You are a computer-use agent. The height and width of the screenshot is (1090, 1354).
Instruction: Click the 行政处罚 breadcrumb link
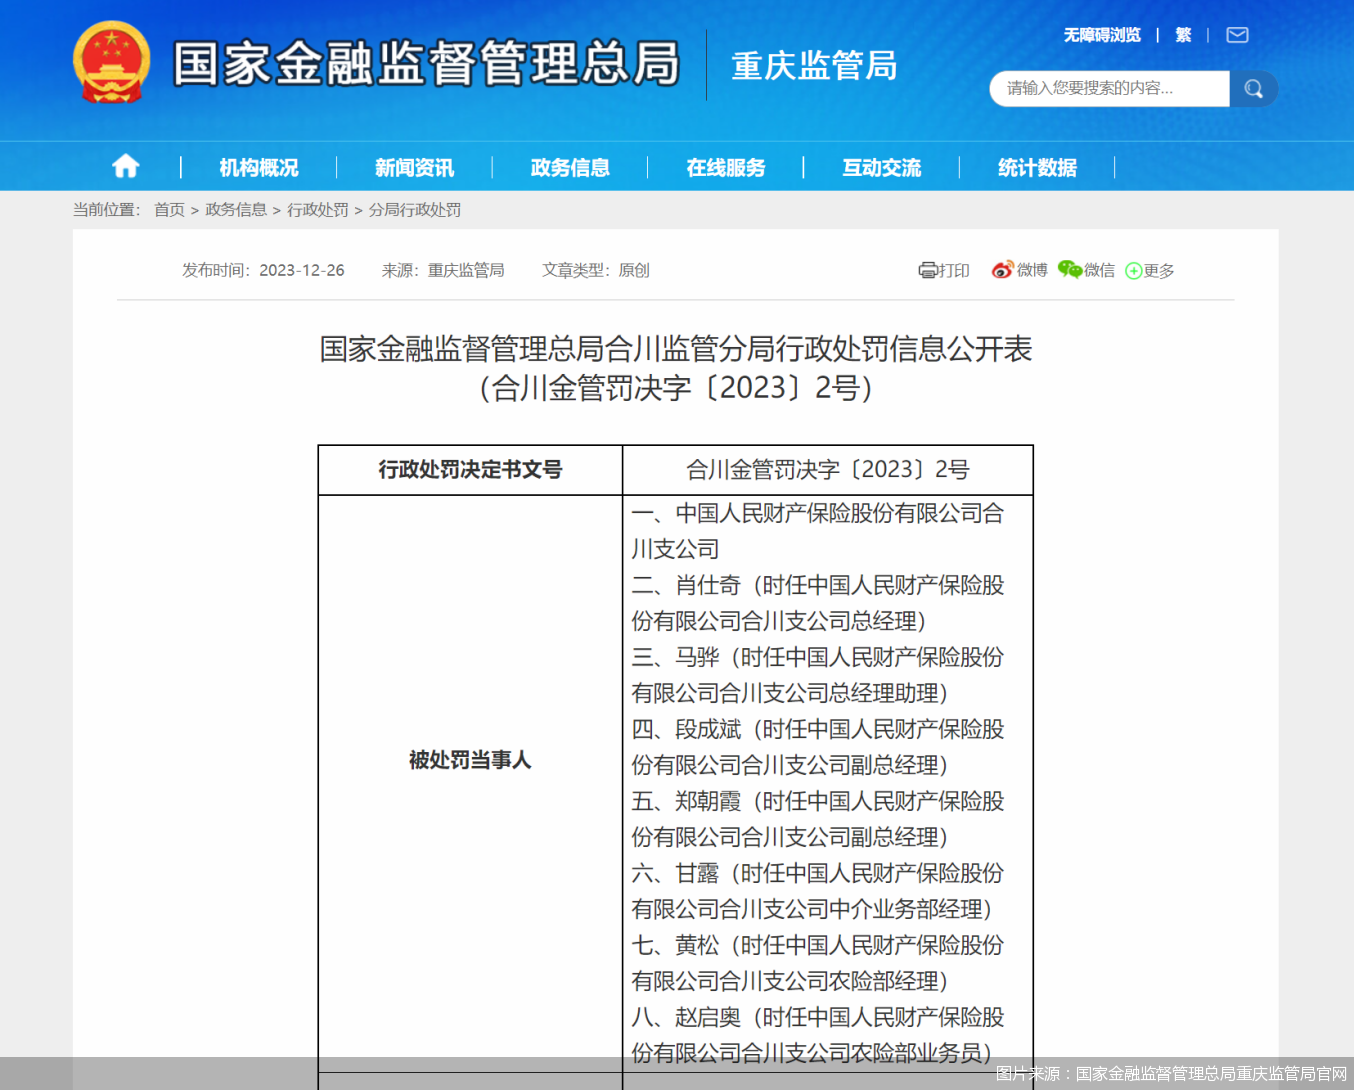click(x=317, y=211)
